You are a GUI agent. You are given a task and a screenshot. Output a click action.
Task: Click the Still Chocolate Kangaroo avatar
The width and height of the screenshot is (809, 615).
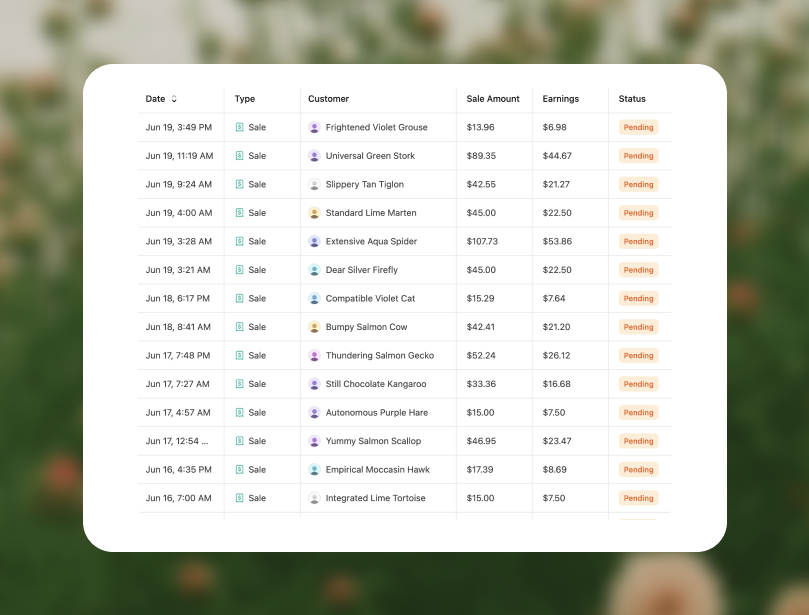click(x=314, y=384)
